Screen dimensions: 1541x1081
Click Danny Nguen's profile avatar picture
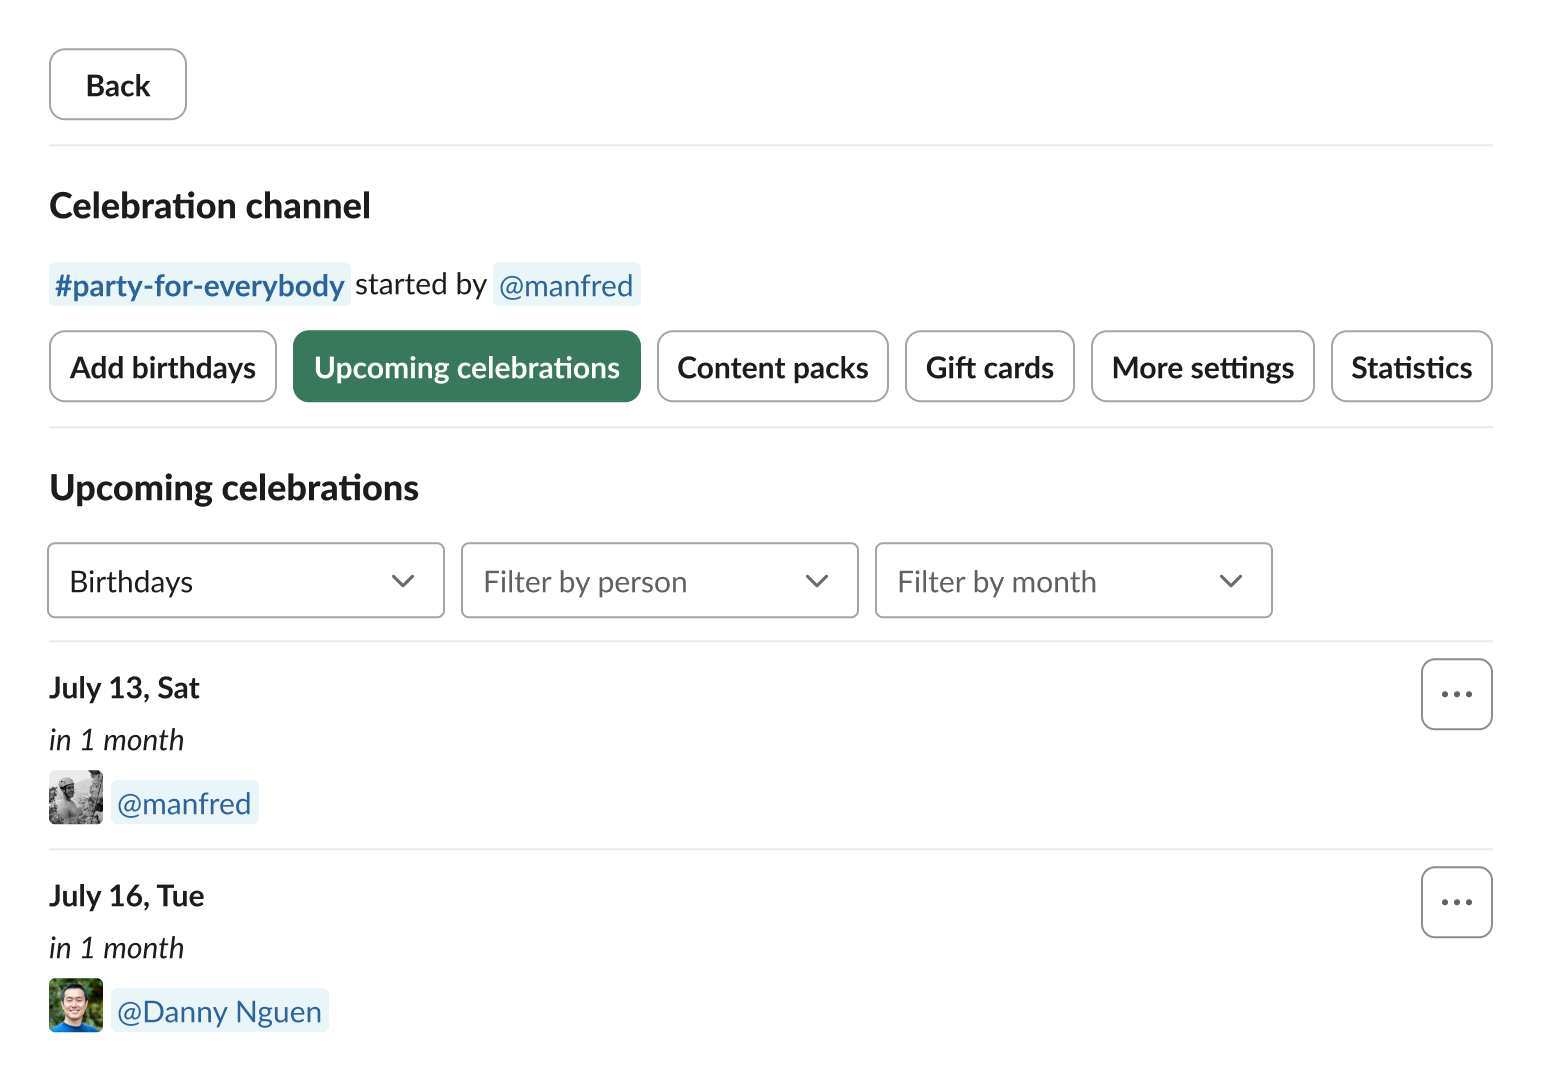coord(75,1006)
